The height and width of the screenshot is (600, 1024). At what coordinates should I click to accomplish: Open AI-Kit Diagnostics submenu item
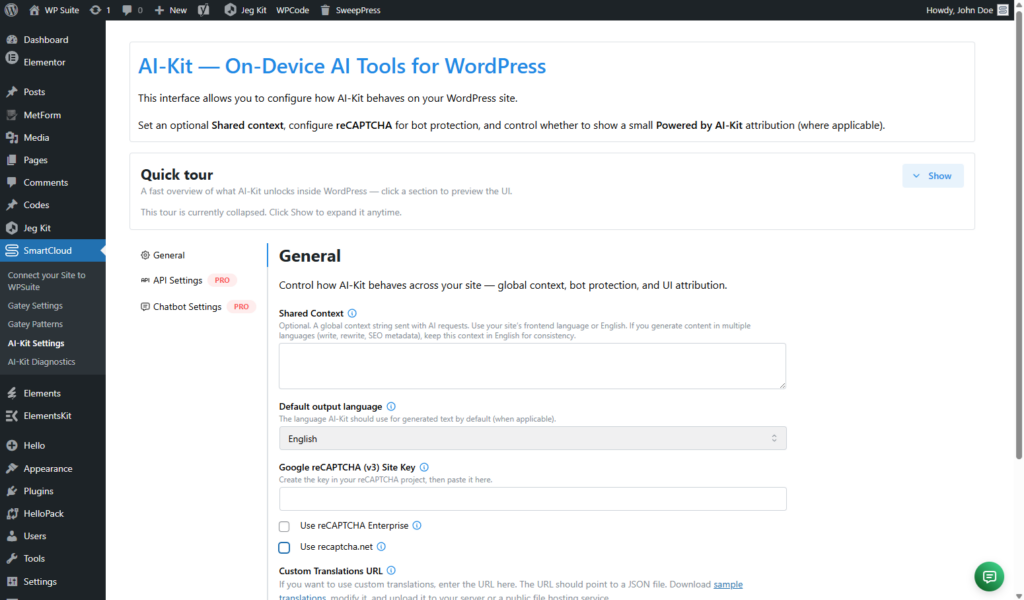[x=41, y=362]
